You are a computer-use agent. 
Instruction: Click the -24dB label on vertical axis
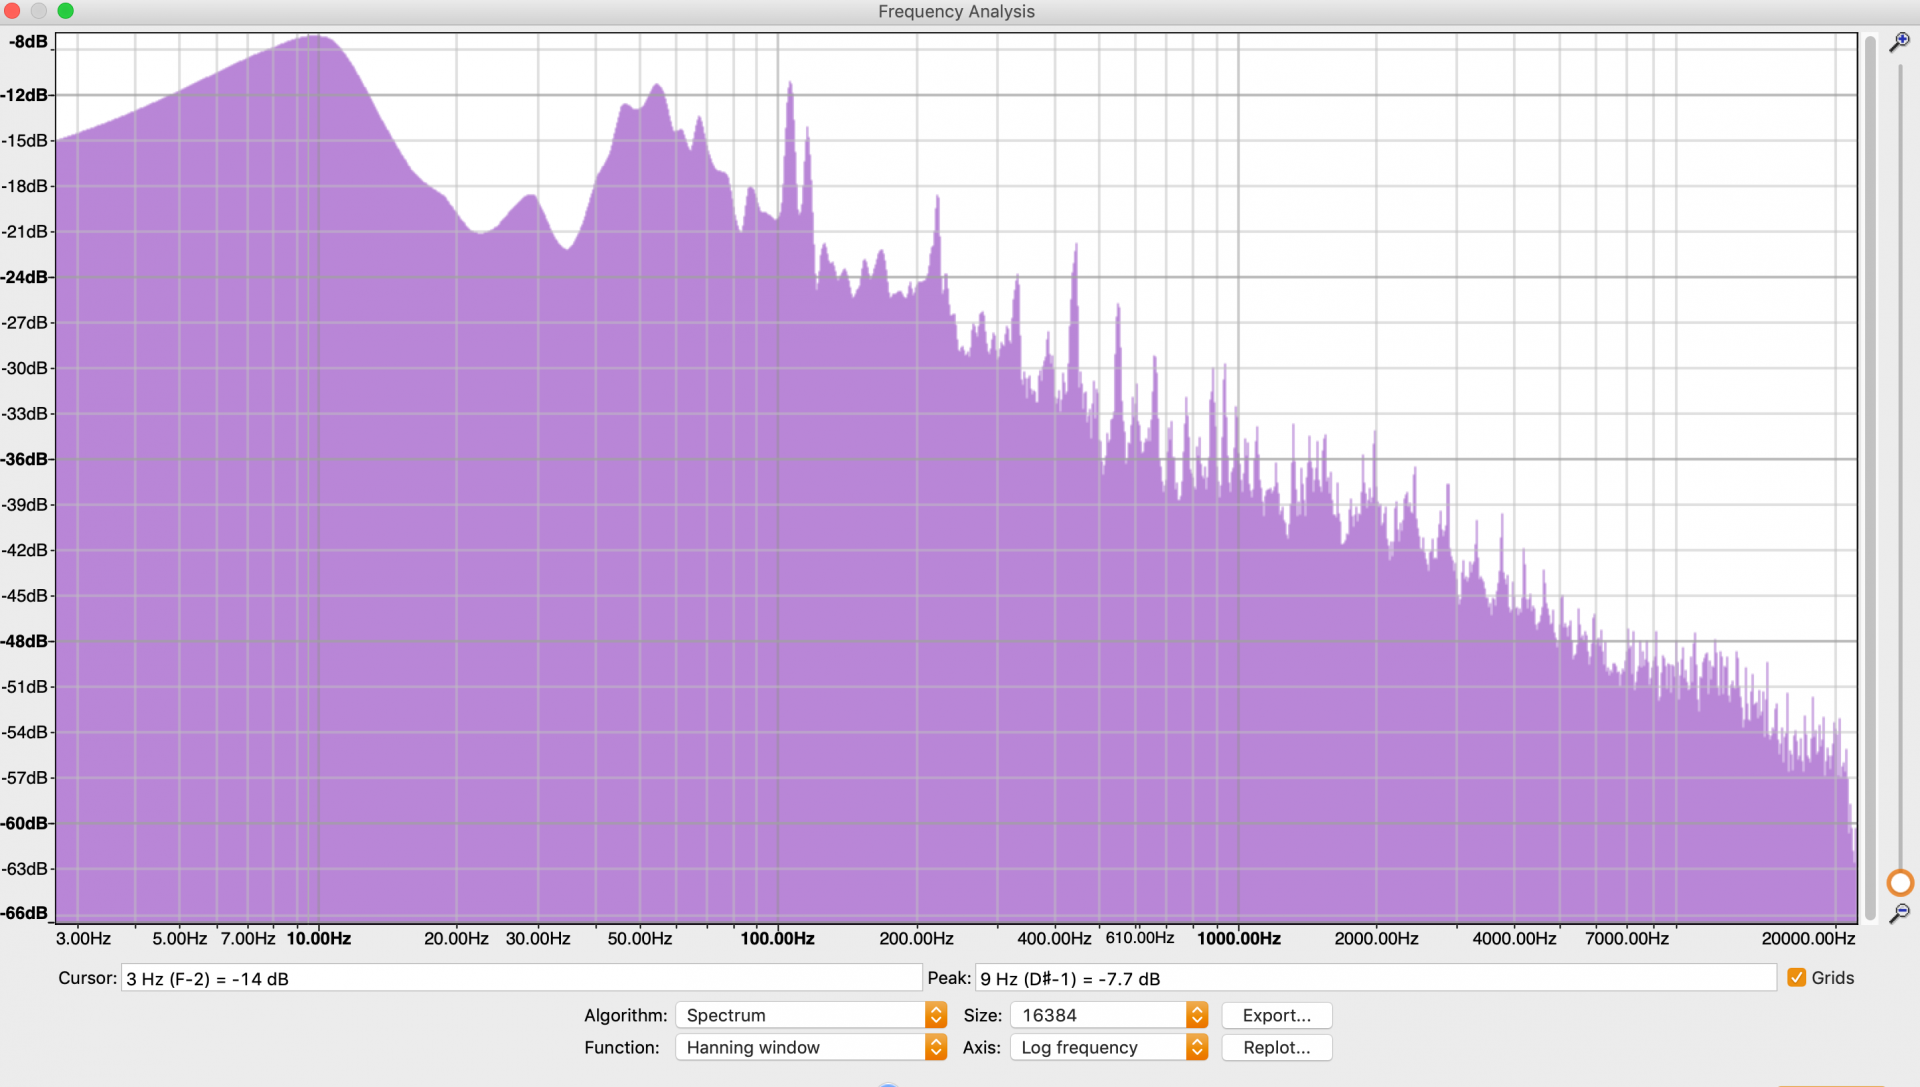(25, 277)
